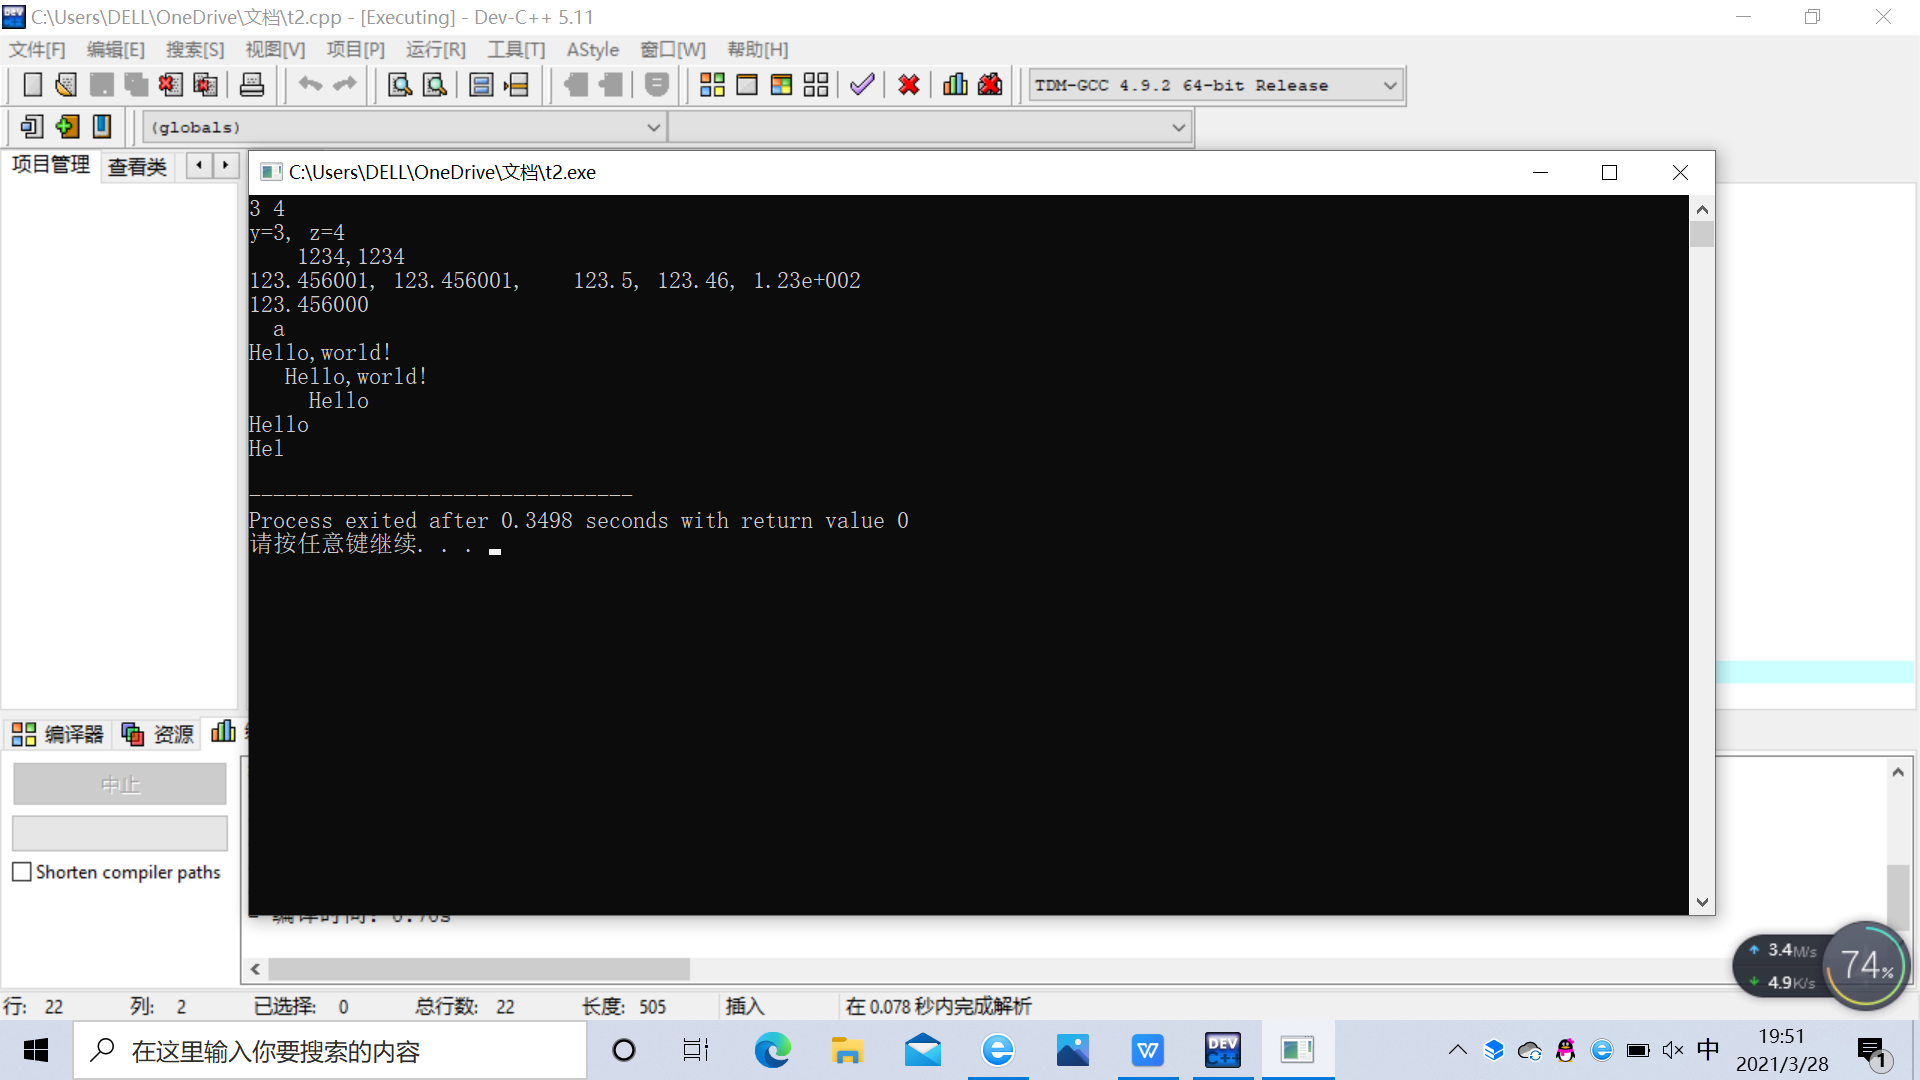Click the red X Stop execution icon
This screenshot has width=1920, height=1080.
[x=908, y=85]
